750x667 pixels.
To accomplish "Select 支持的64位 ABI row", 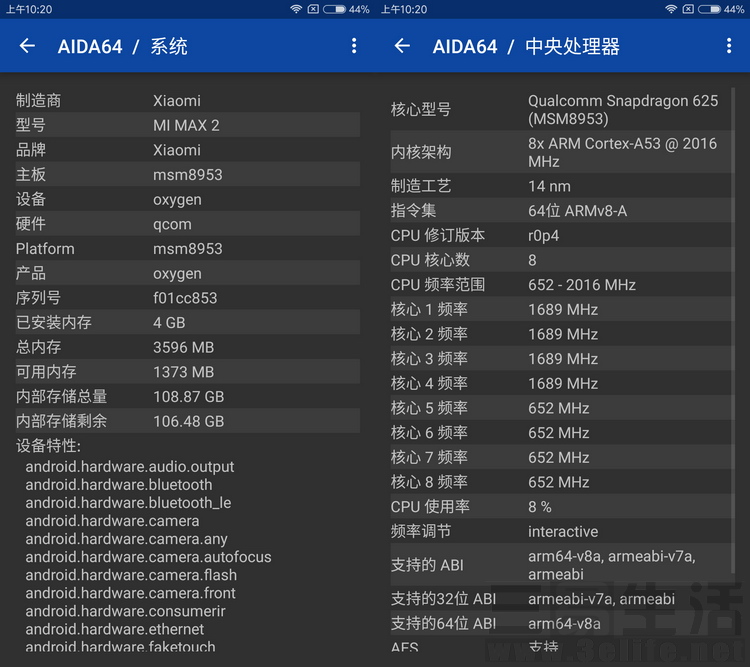I will [561, 623].
